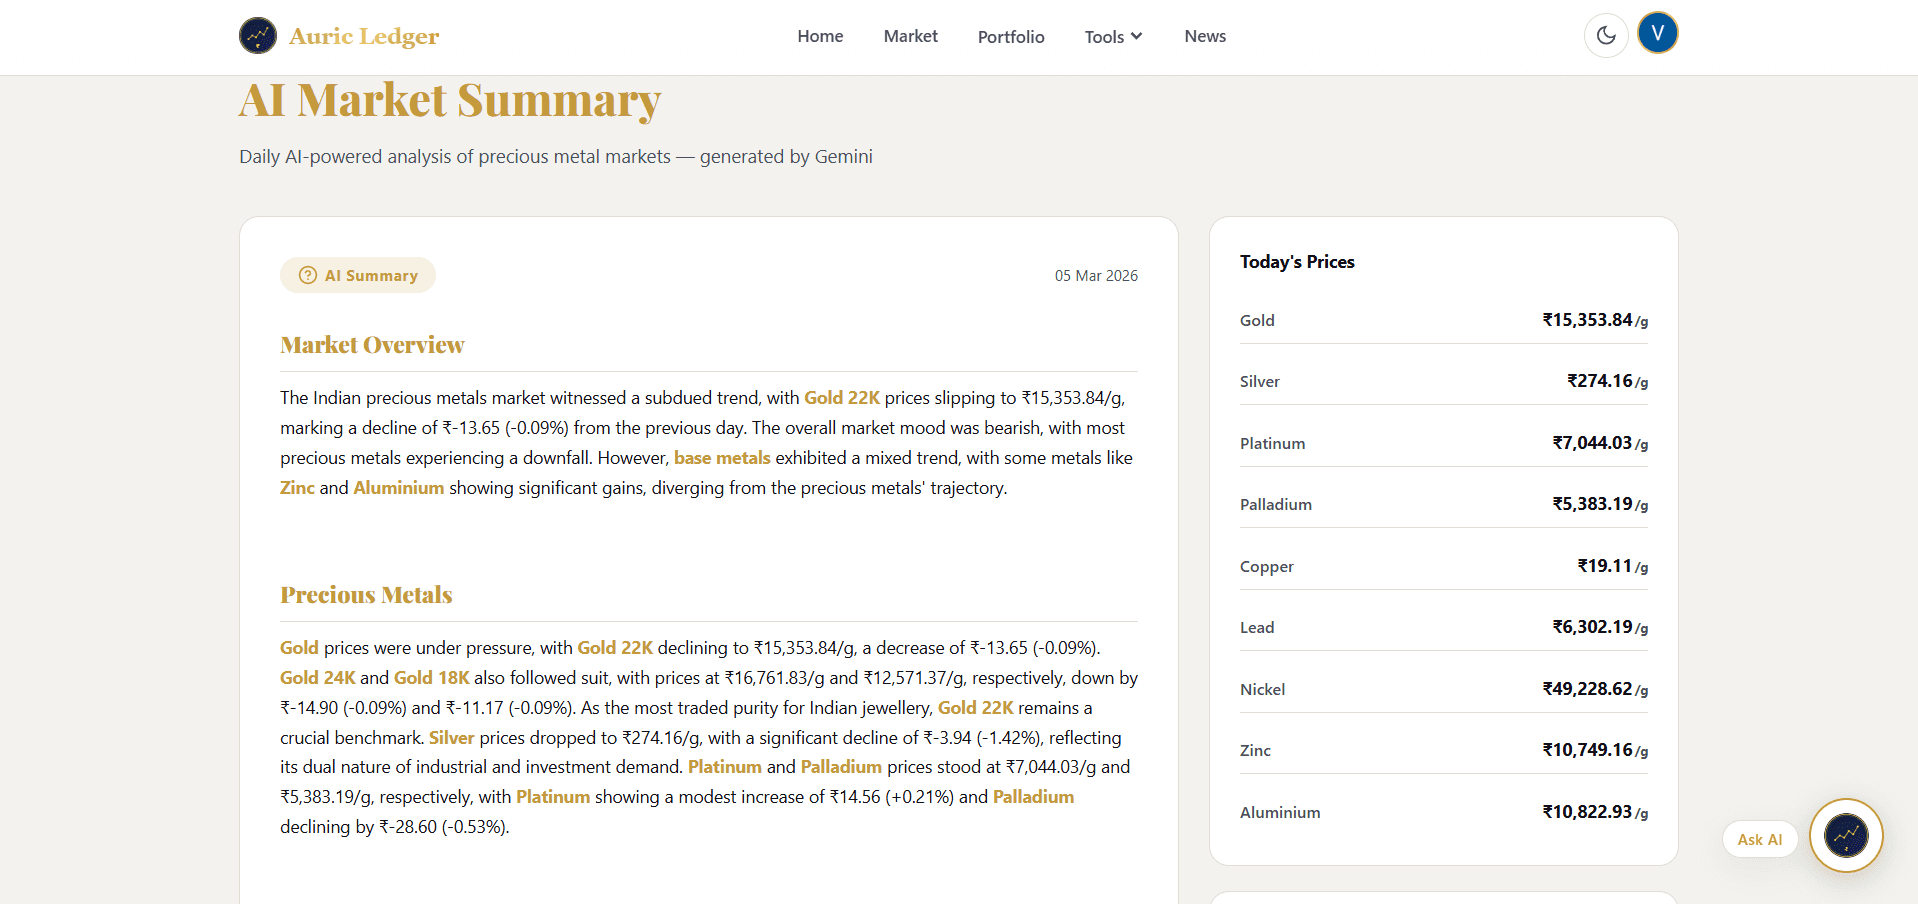Open the floating AI chat icon
The image size is (1918, 904).
1845,835
